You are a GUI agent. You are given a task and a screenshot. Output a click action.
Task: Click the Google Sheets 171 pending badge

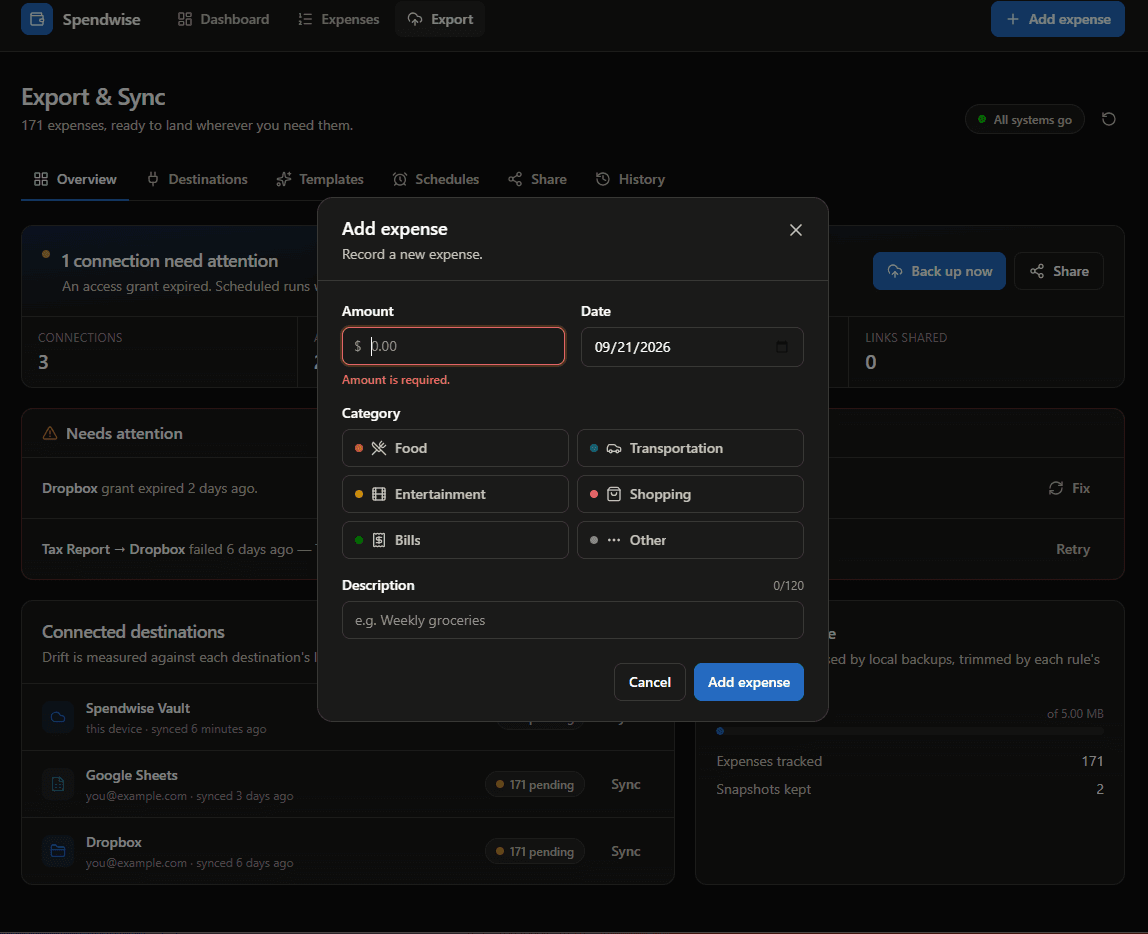click(534, 785)
